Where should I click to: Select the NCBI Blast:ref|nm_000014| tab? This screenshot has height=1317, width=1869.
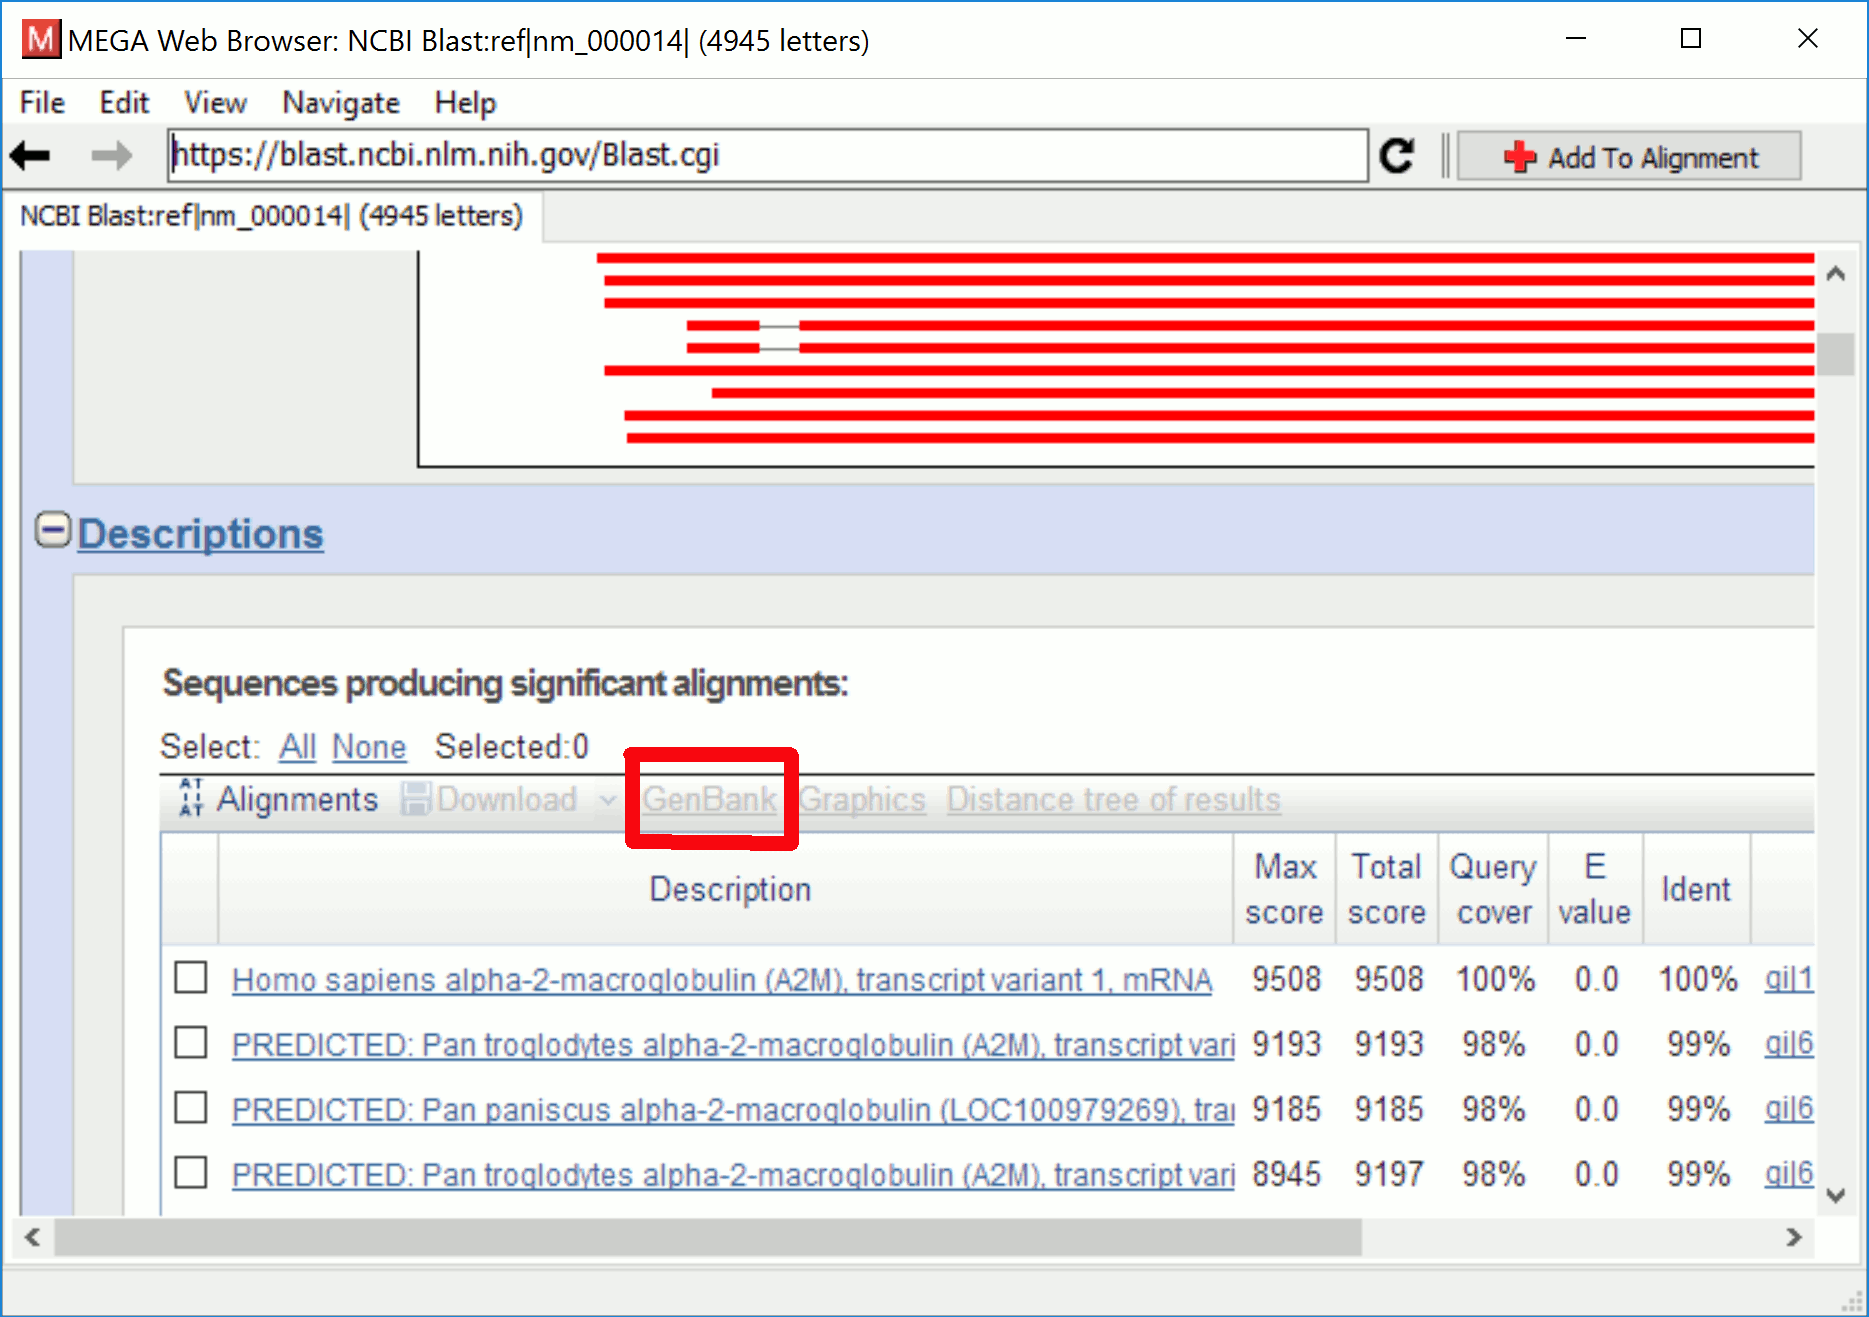(x=272, y=216)
